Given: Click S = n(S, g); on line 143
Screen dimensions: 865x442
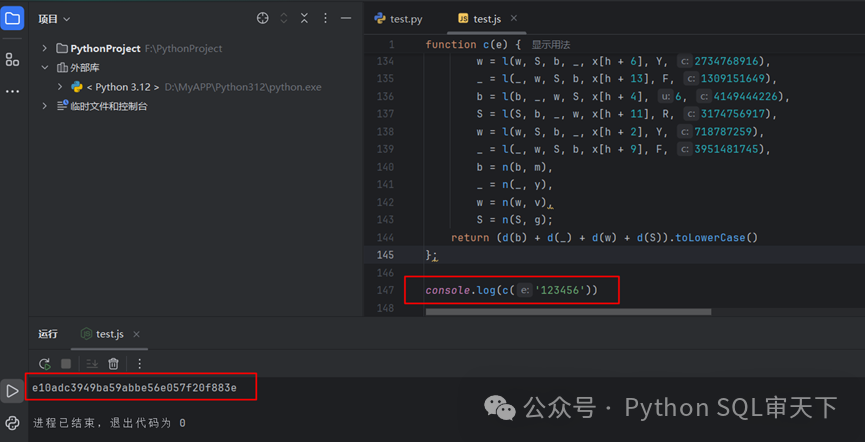Looking at the screenshot, I should [x=515, y=220].
